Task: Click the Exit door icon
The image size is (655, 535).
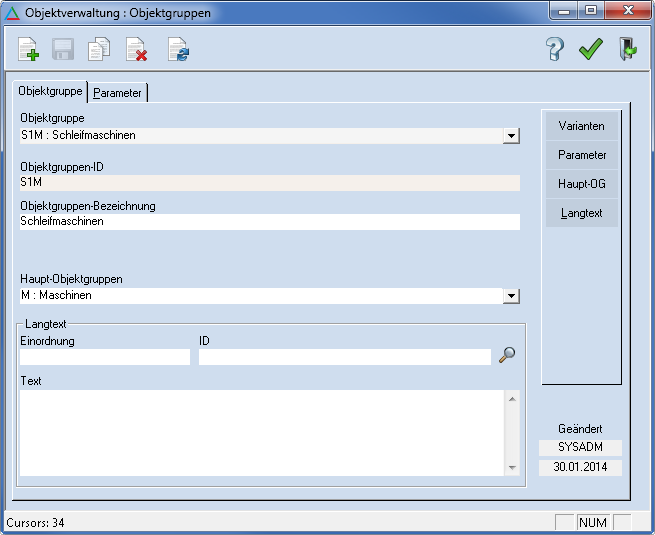Action: tap(627, 49)
